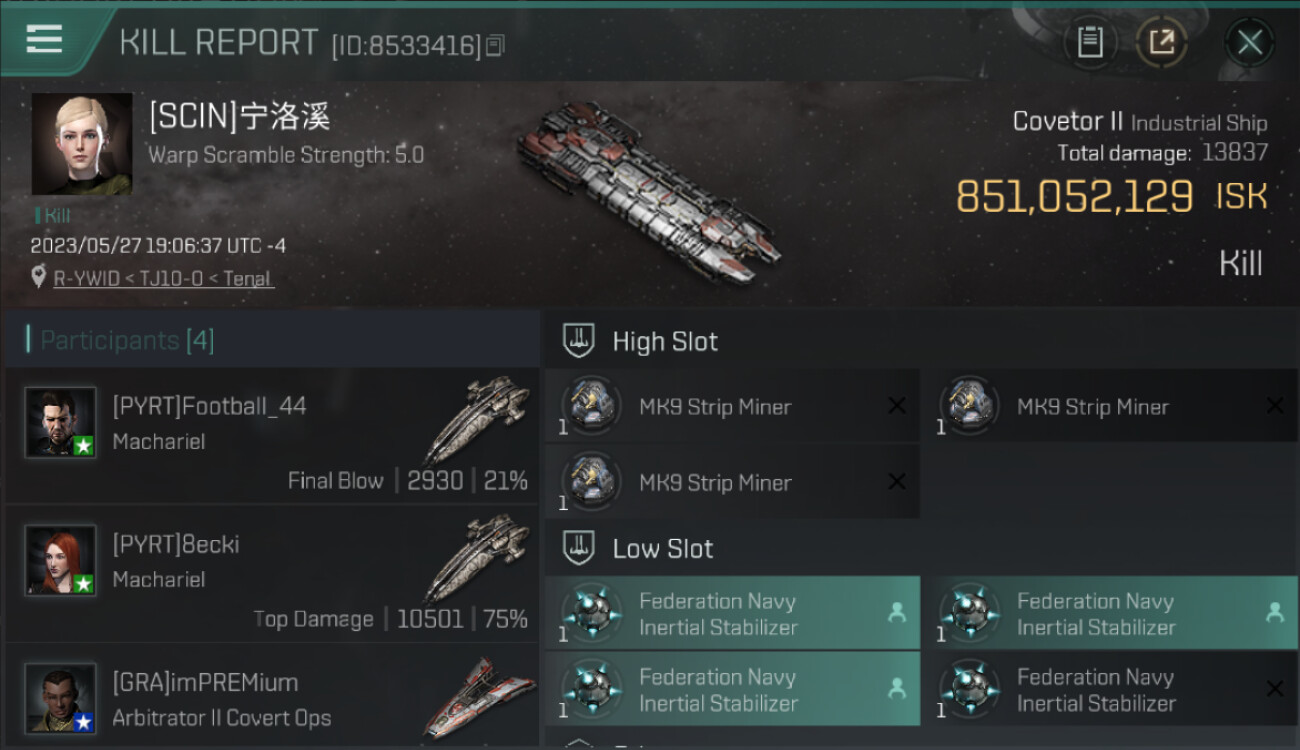Close the kill report window

1249,42
